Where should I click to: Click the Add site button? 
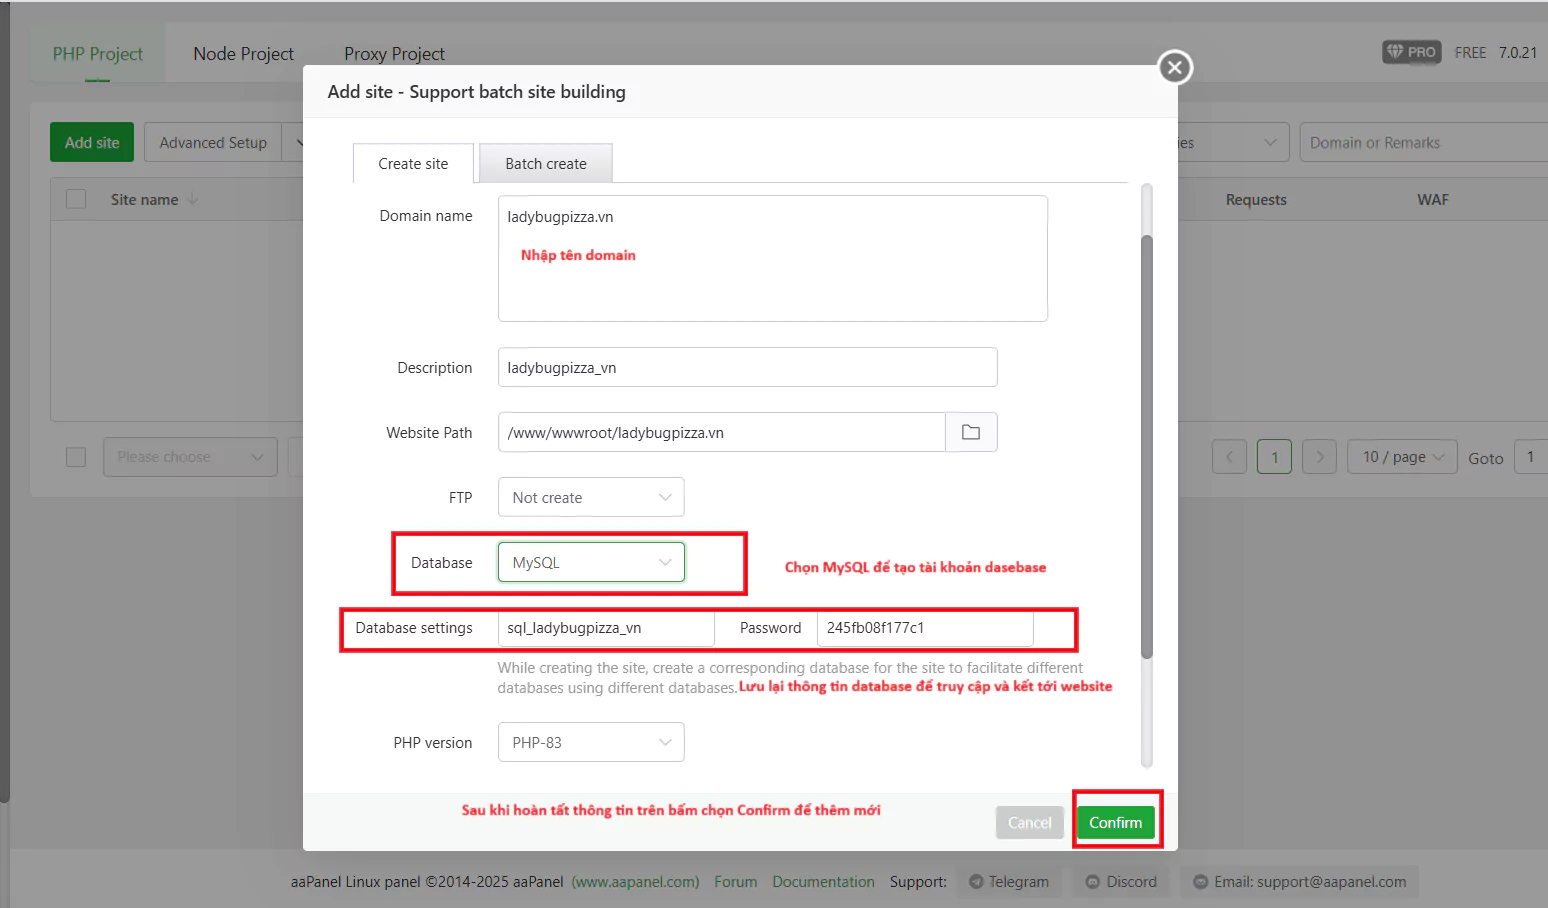tap(92, 142)
